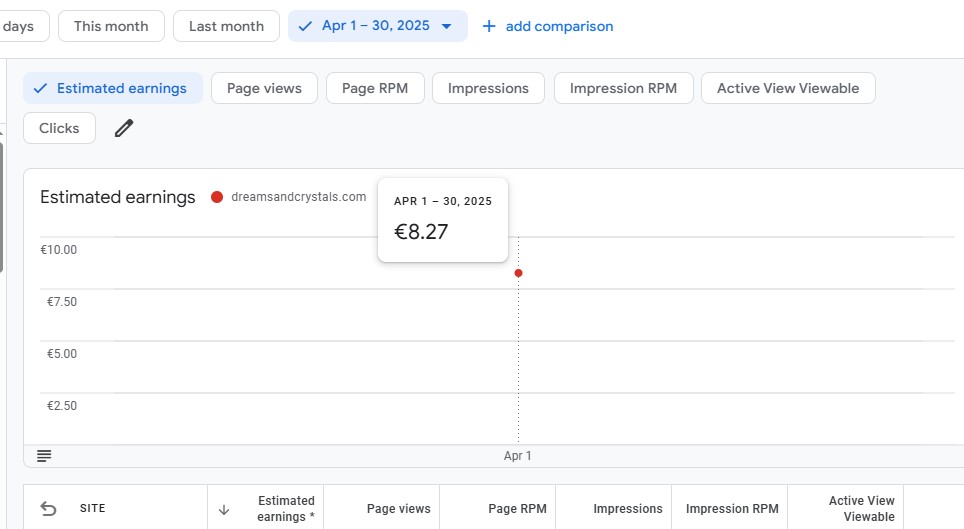This screenshot has width=964, height=529.
Task: Click the undo arrow beside SITE
Action: 48,509
